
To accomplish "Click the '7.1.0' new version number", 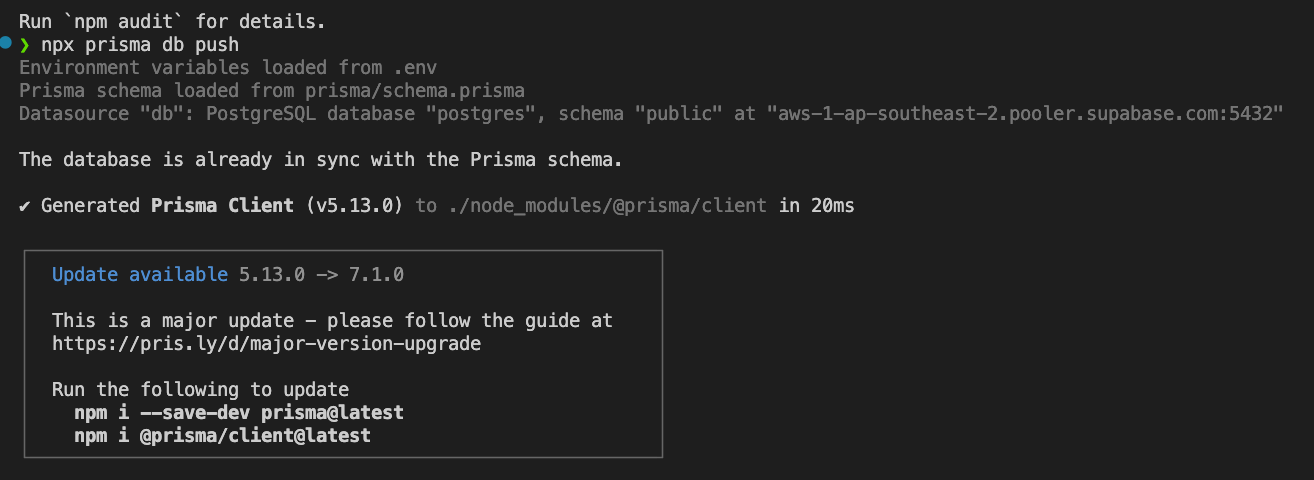I will (376, 274).
